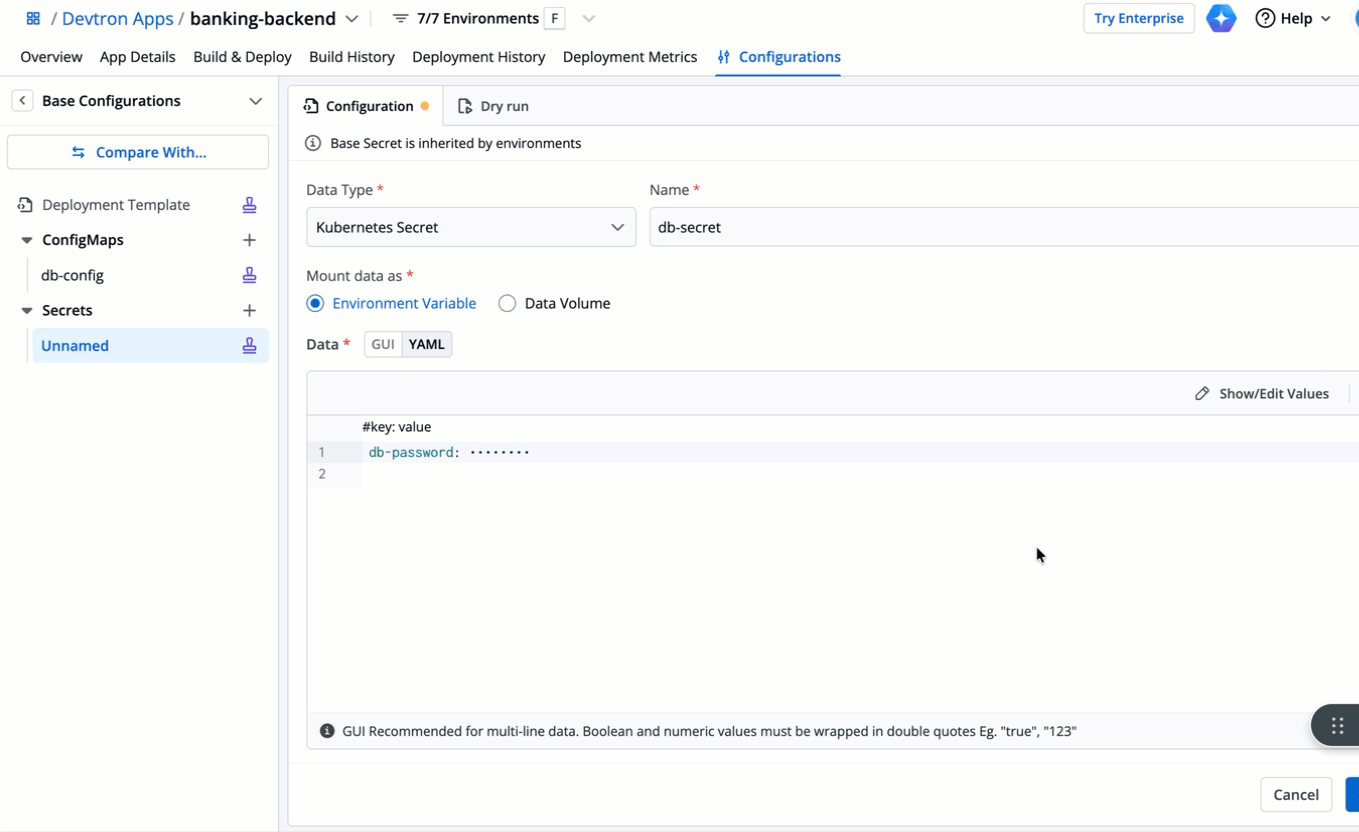
Task: Expand the Base Configurations chevron dropdown
Action: point(255,101)
